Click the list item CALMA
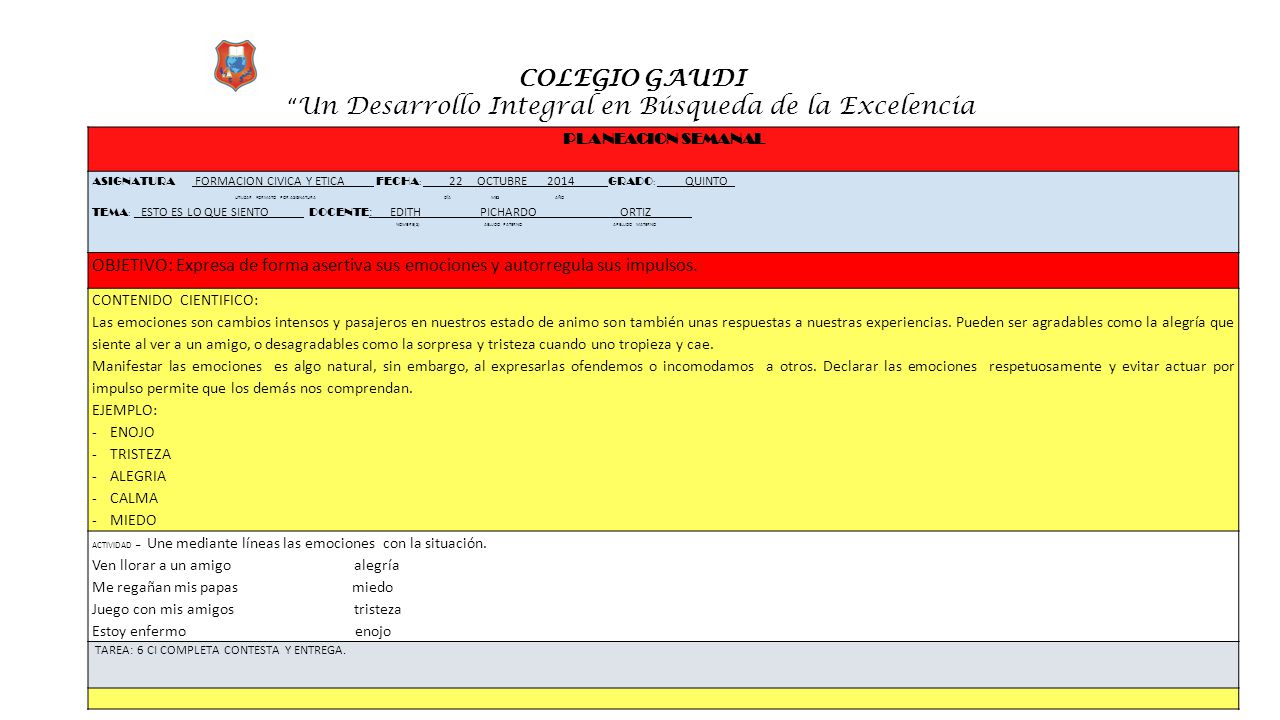Image resolution: width=1280 pixels, height=720 pixels. (134, 498)
